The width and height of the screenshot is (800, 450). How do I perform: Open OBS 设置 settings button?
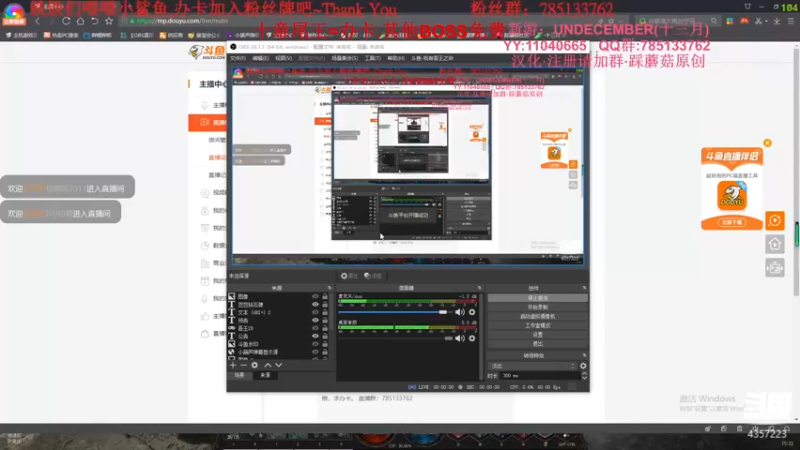coord(538,335)
